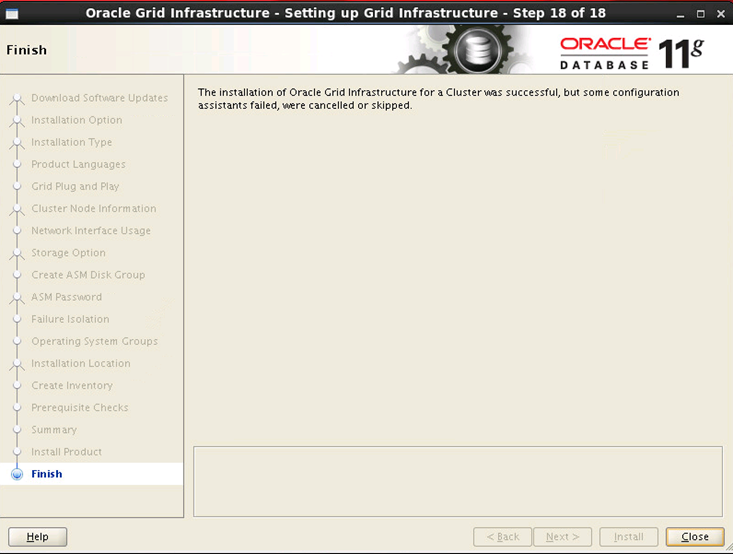Click the blue Finish step marker icon
This screenshot has width=733, height=554.
[x=17, y=474]
